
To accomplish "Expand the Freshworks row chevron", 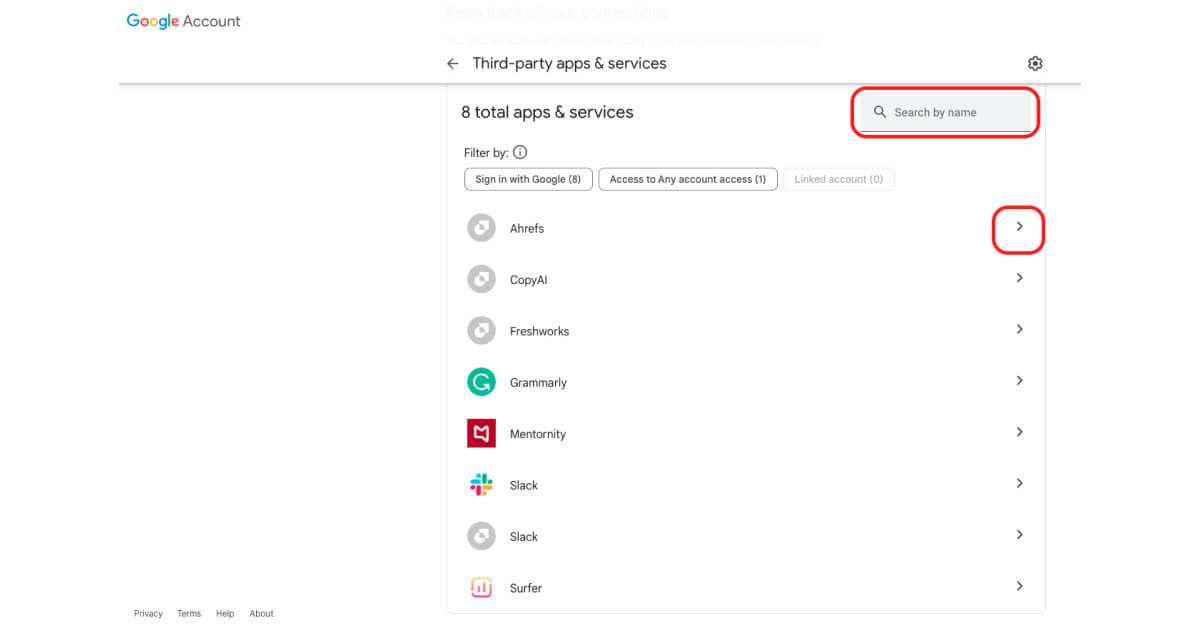I will (1019, 329).
